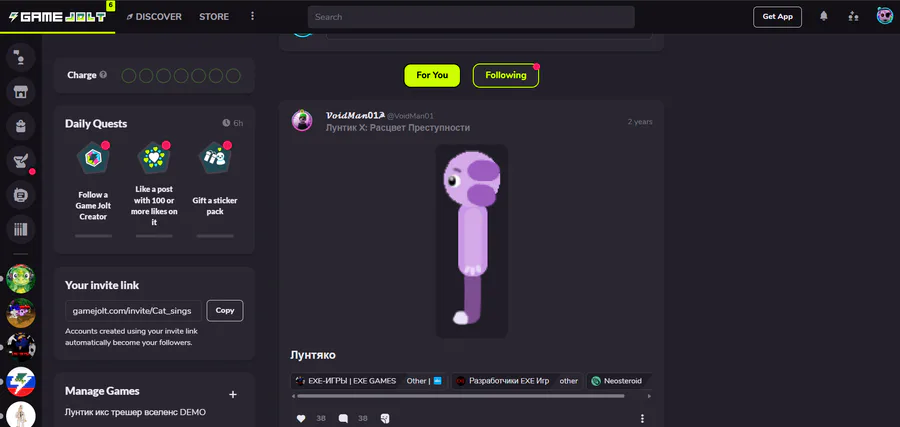The image size is (900, 427).
Task: Open the Gift a sticker pack quest
Action: click(215, 189)
